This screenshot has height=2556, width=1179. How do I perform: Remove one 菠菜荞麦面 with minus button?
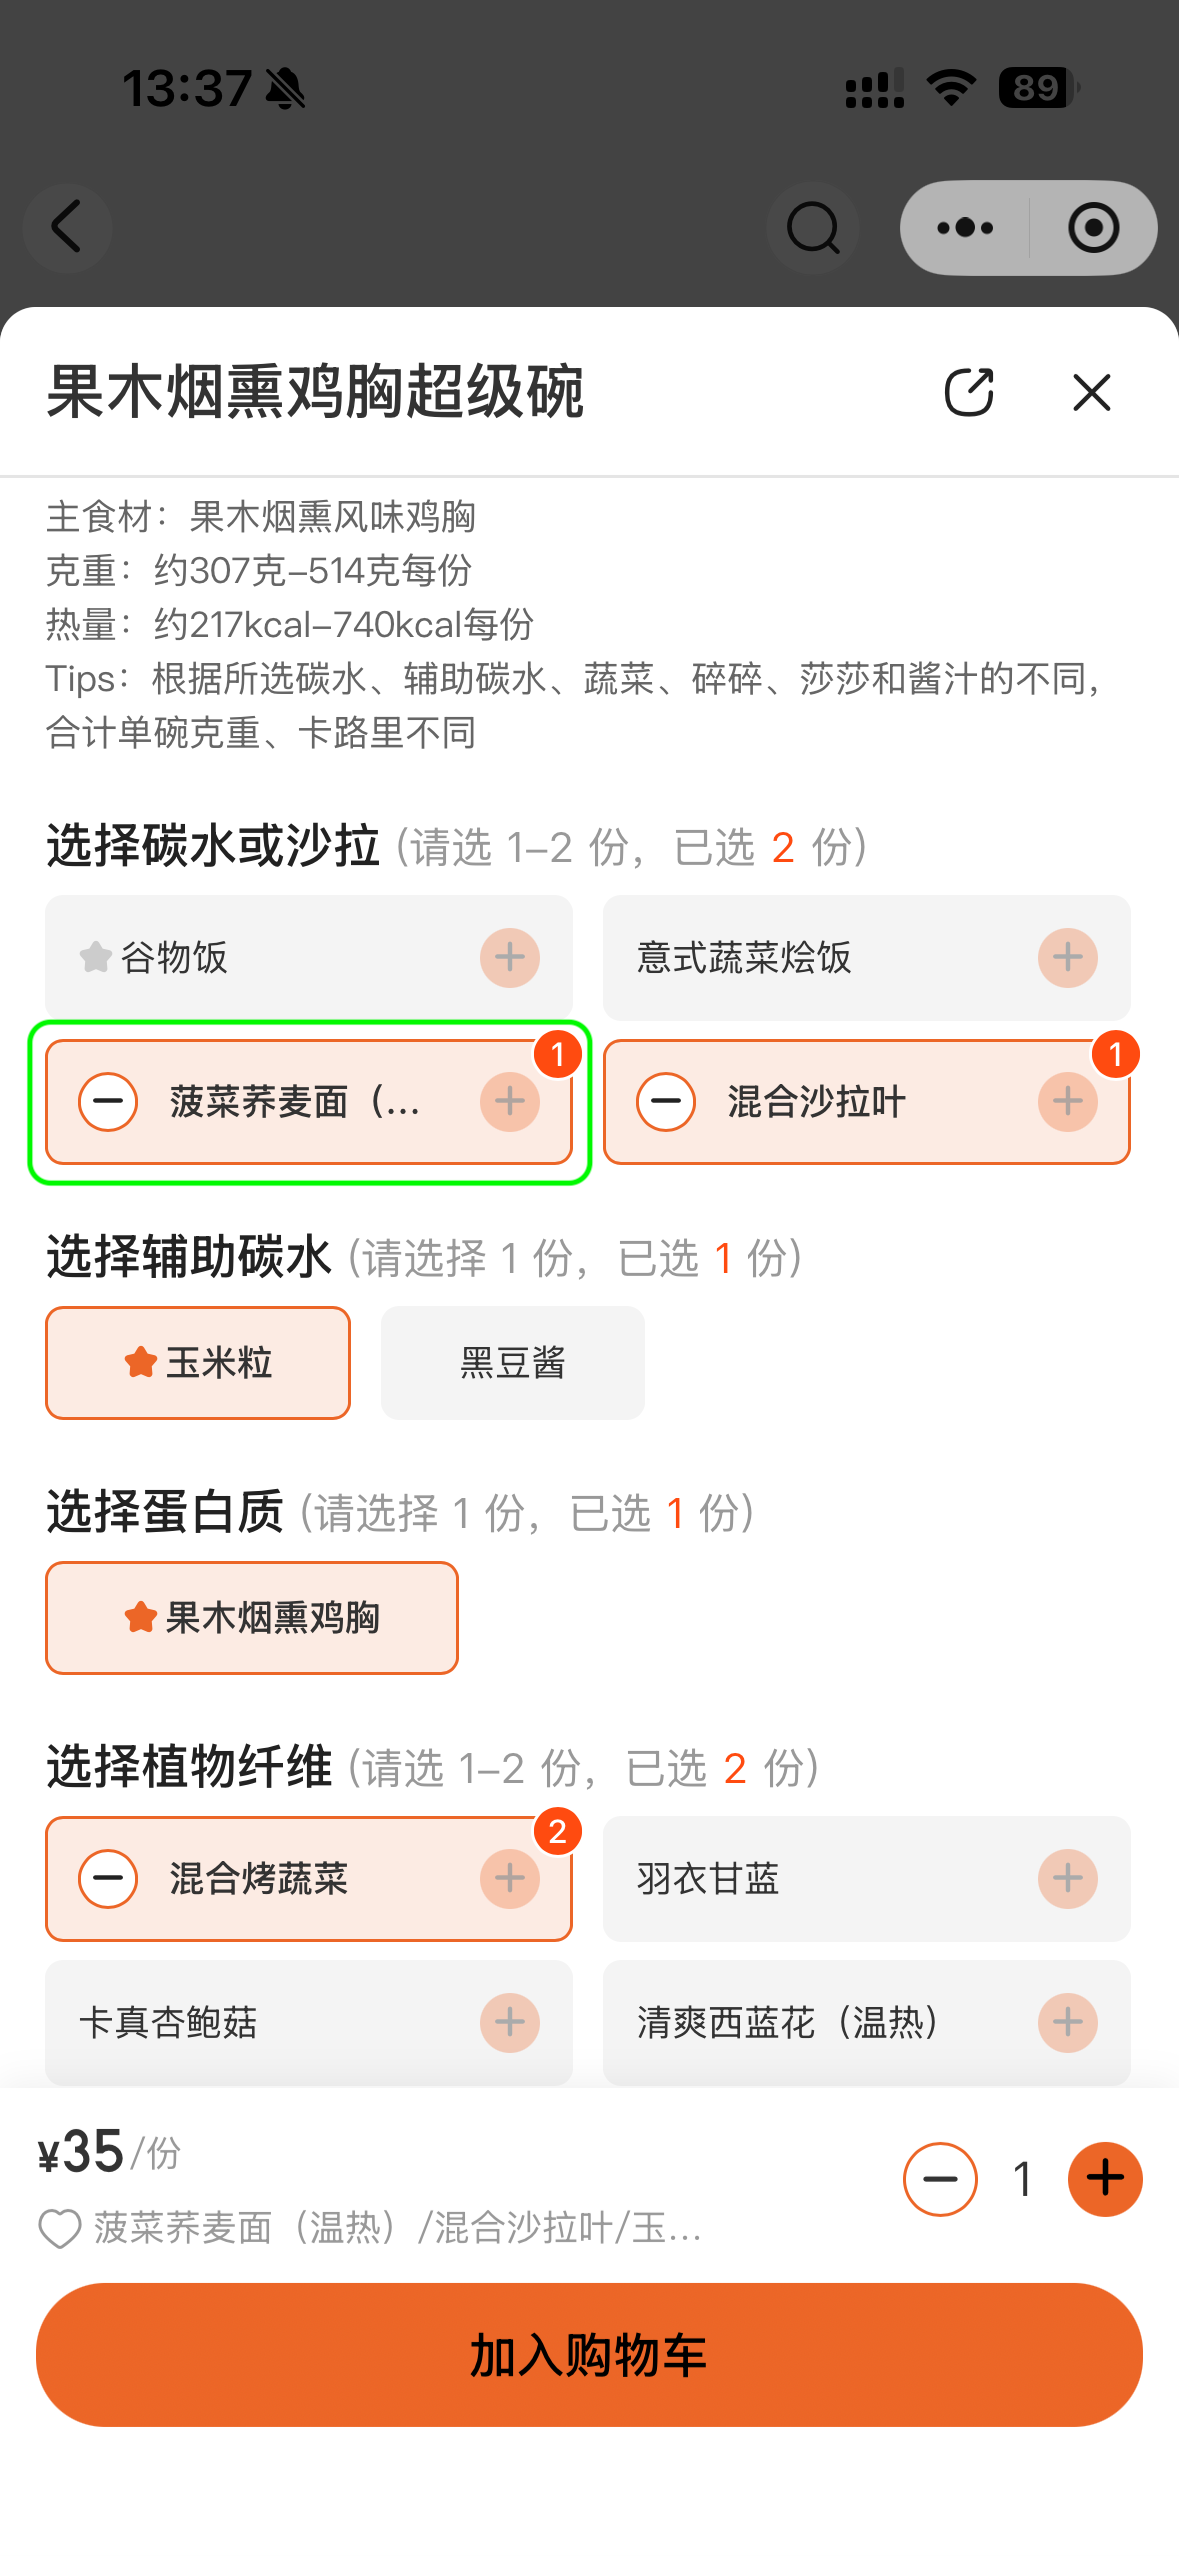[108, 1102]
